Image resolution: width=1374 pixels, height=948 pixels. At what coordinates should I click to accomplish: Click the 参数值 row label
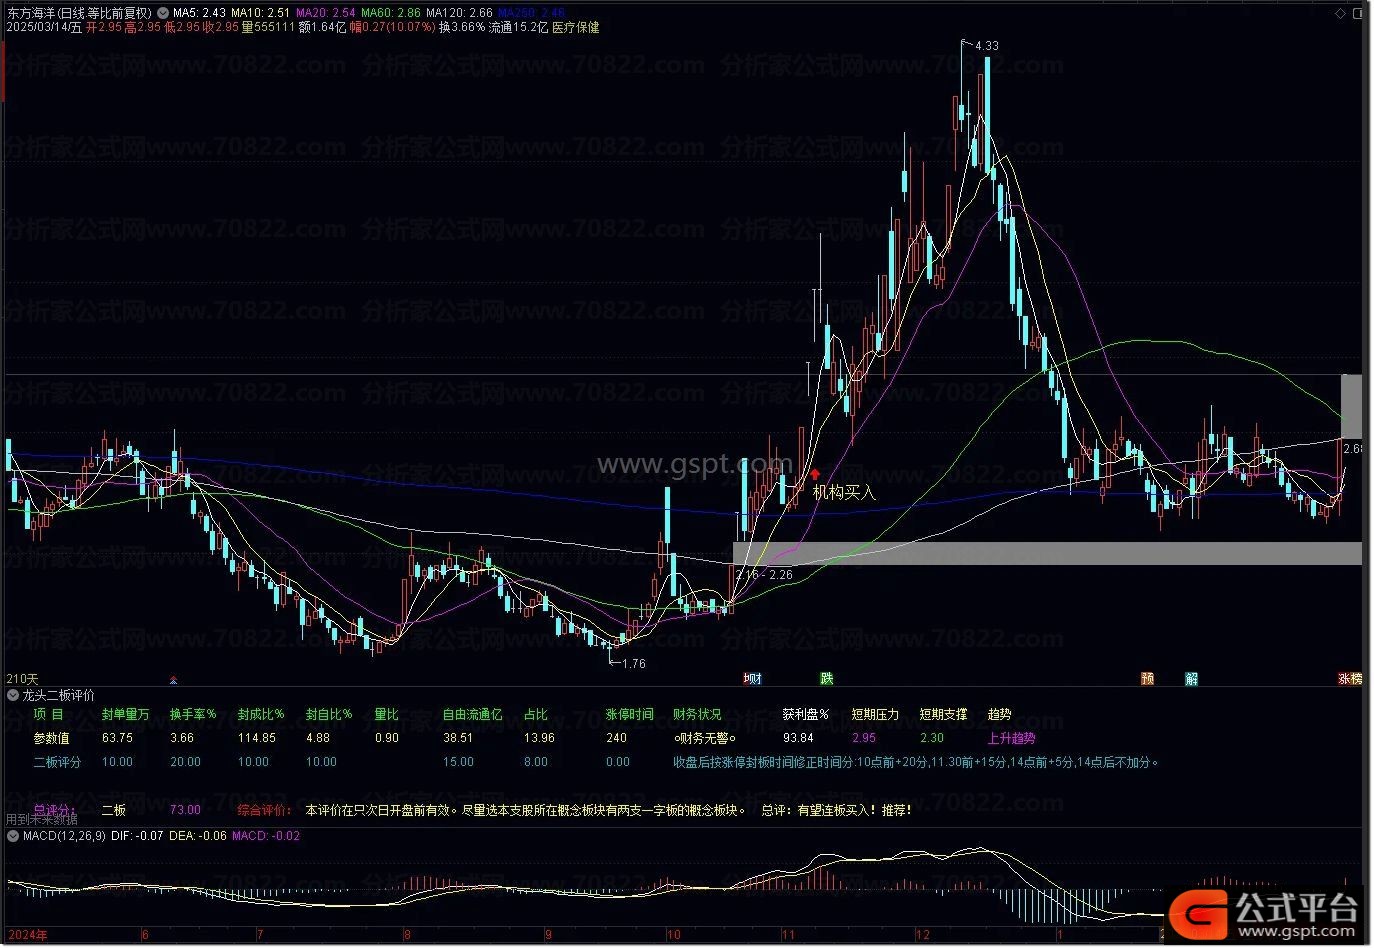pos(51,738)
